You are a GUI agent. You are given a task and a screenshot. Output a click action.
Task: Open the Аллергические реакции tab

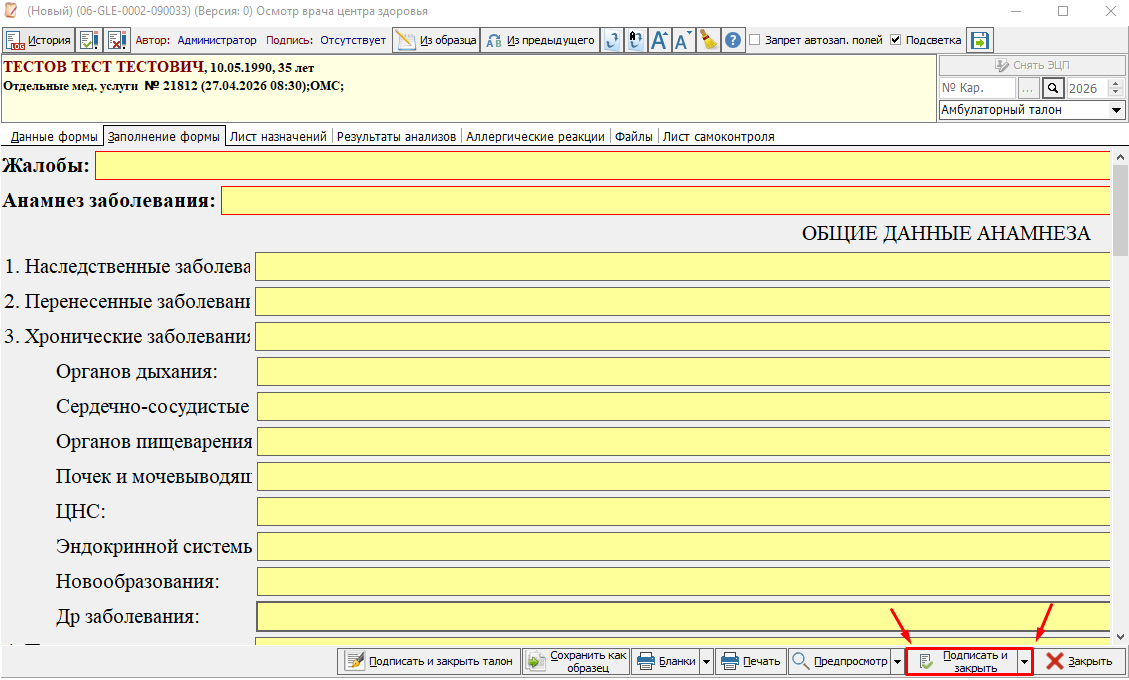(x=535, y=136)
